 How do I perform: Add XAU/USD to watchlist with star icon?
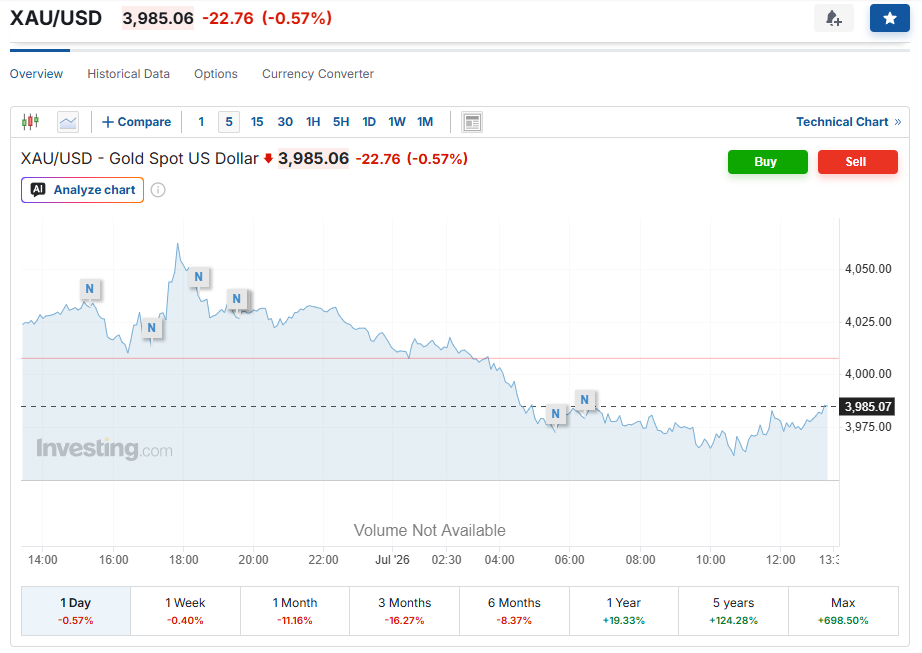[890, 18]
